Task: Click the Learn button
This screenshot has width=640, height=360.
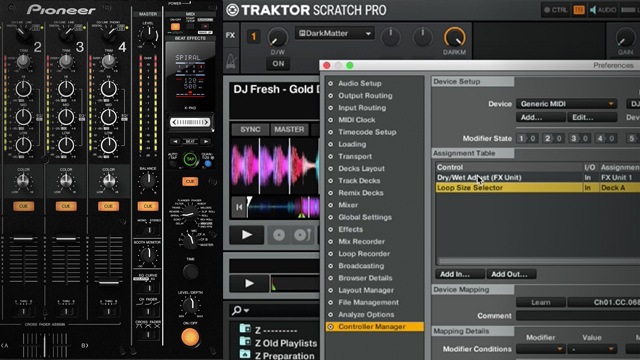Action: point(541,302)
